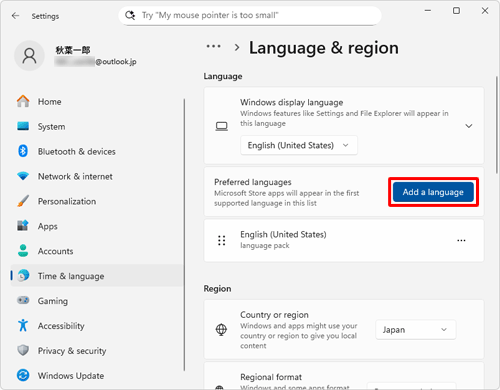Open Privacy & security settings
This screenshot has width=500, height=390.
[x=97, y=350]
